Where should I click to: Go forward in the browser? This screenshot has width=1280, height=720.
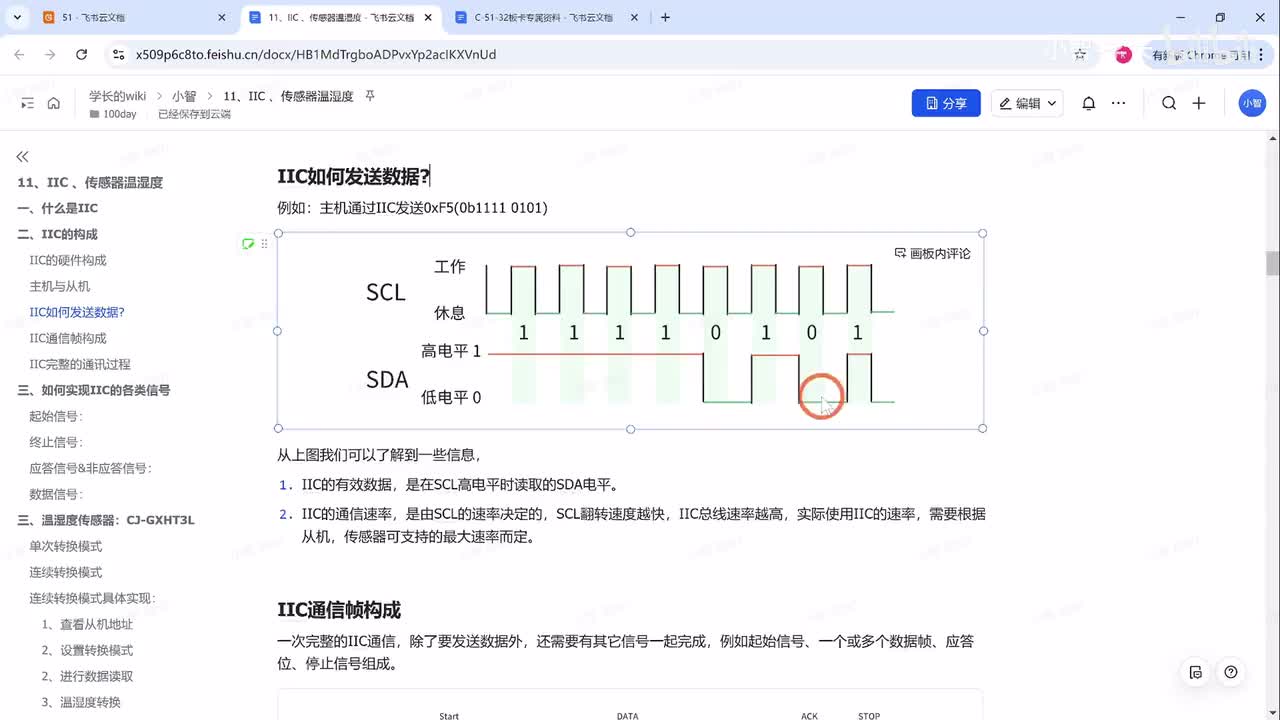point(51,54)
